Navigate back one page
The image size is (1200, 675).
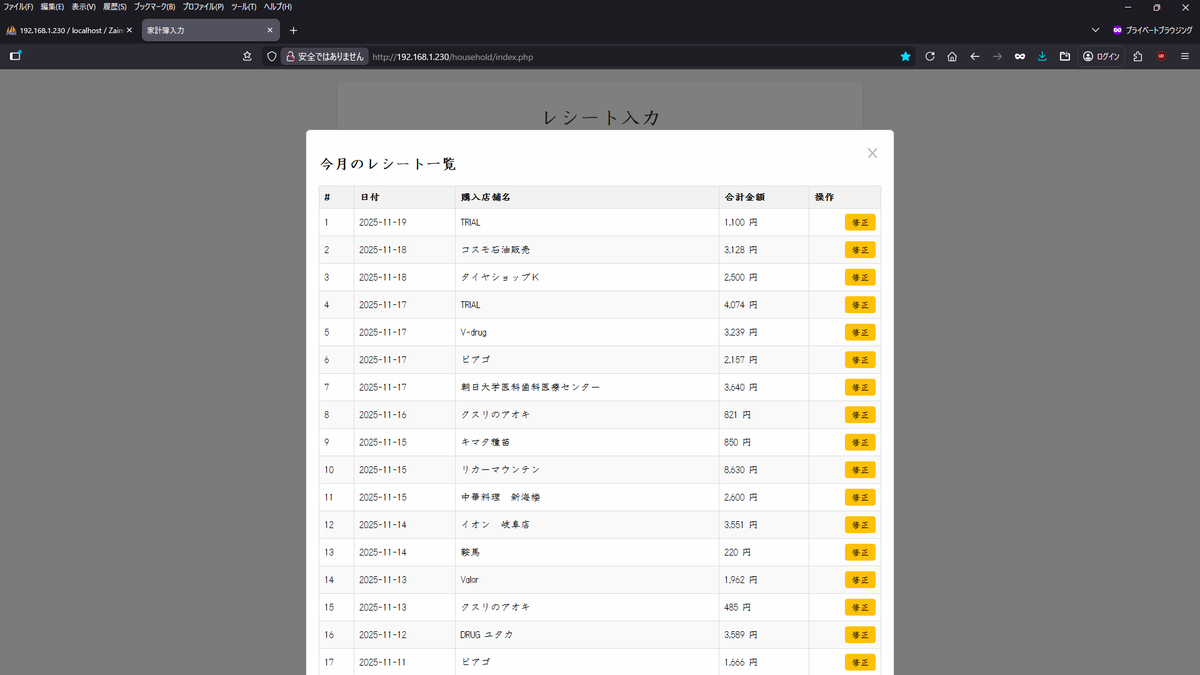(x=975, y=57)
